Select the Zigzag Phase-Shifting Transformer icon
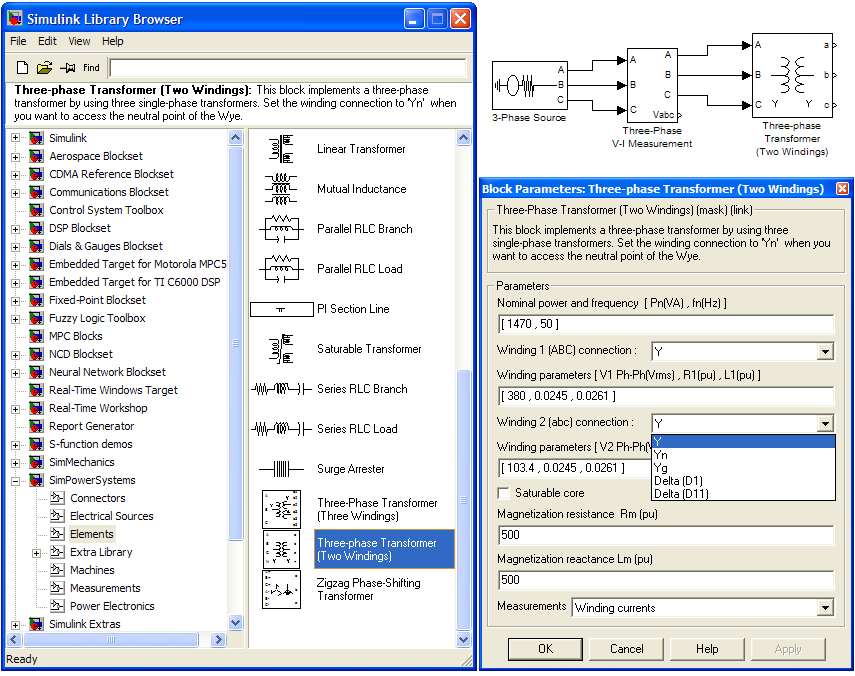855x676 pixels. click(x=281, y=589)
